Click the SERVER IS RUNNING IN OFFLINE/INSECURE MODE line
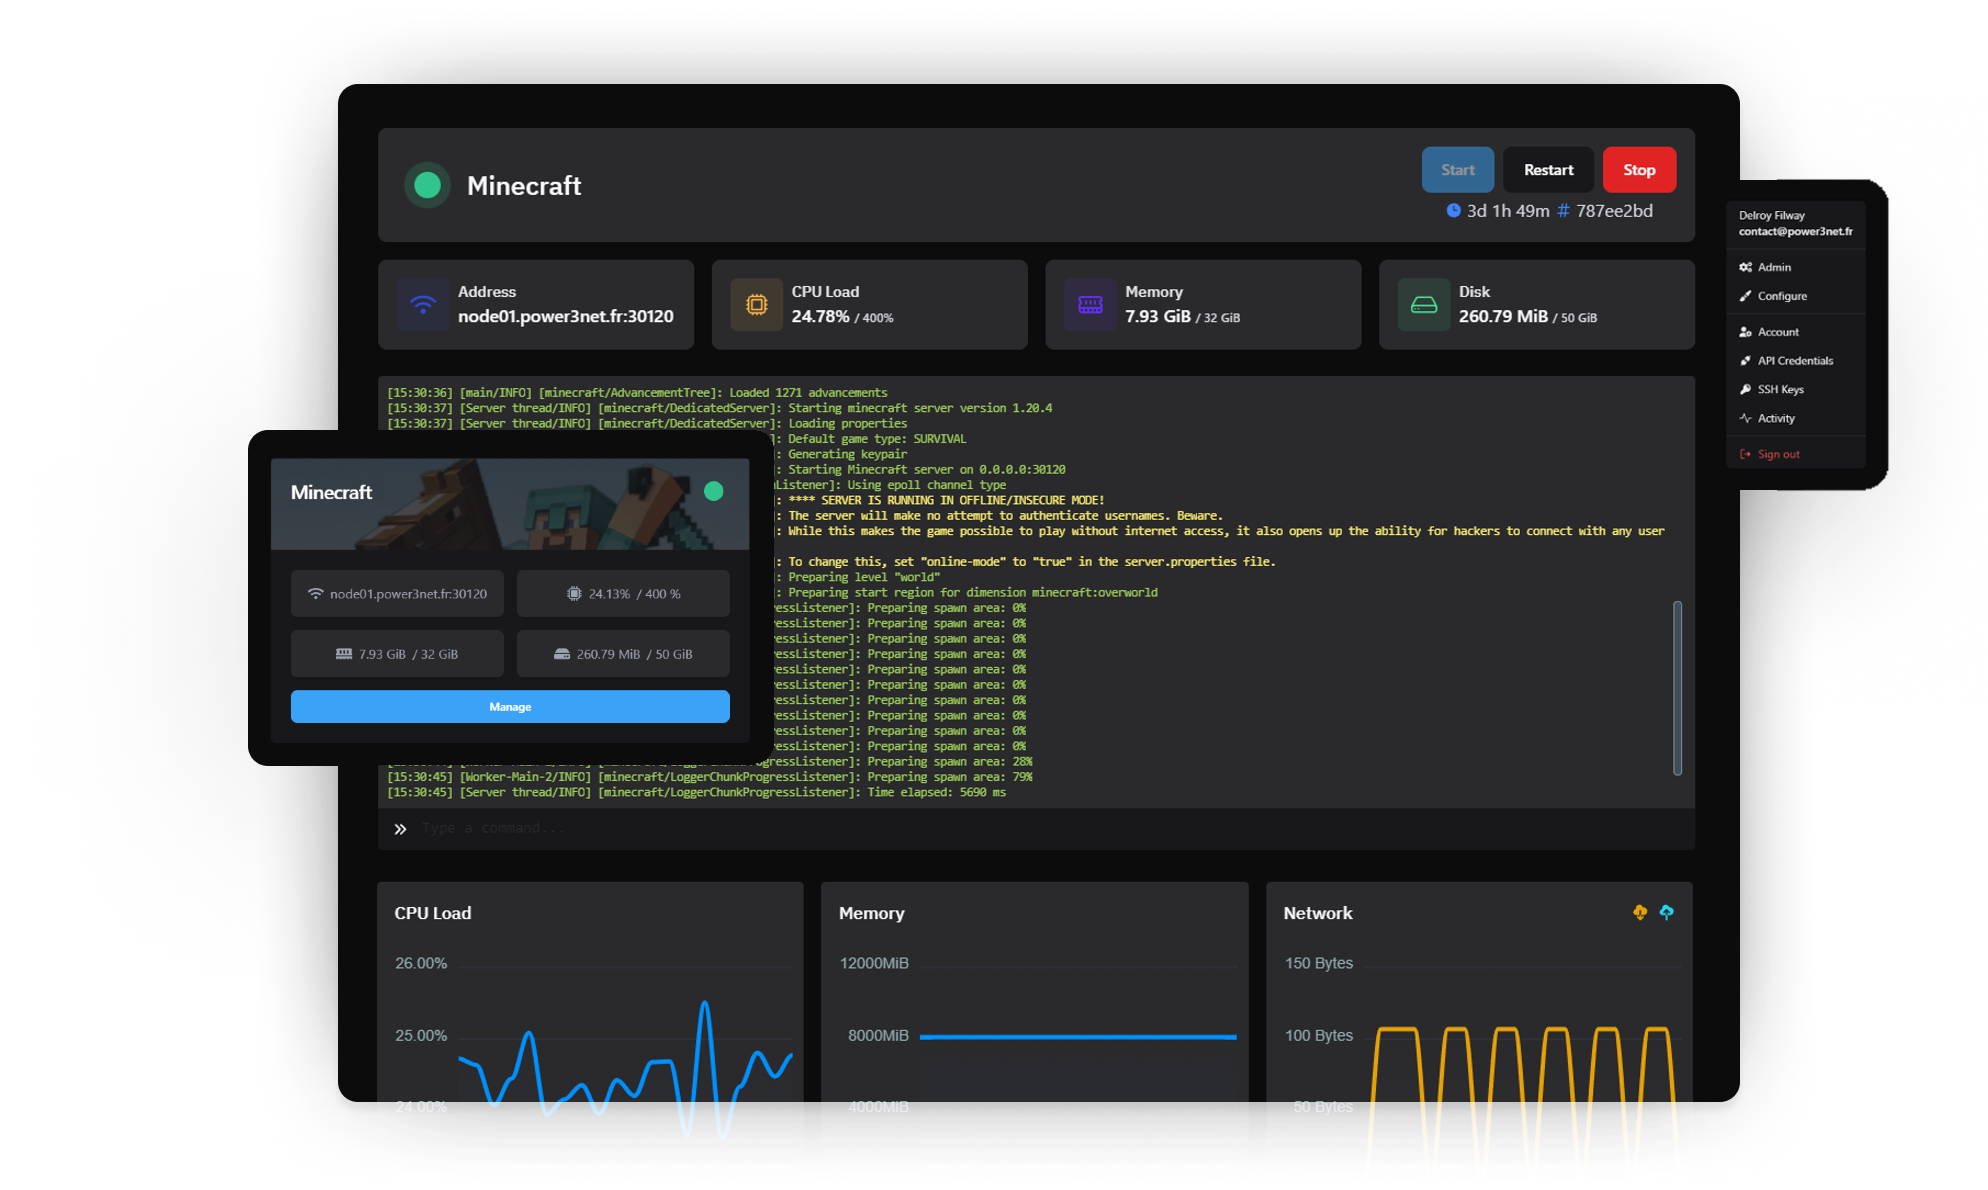The height and width of the screenshot is (1190, 1988). 946,501
